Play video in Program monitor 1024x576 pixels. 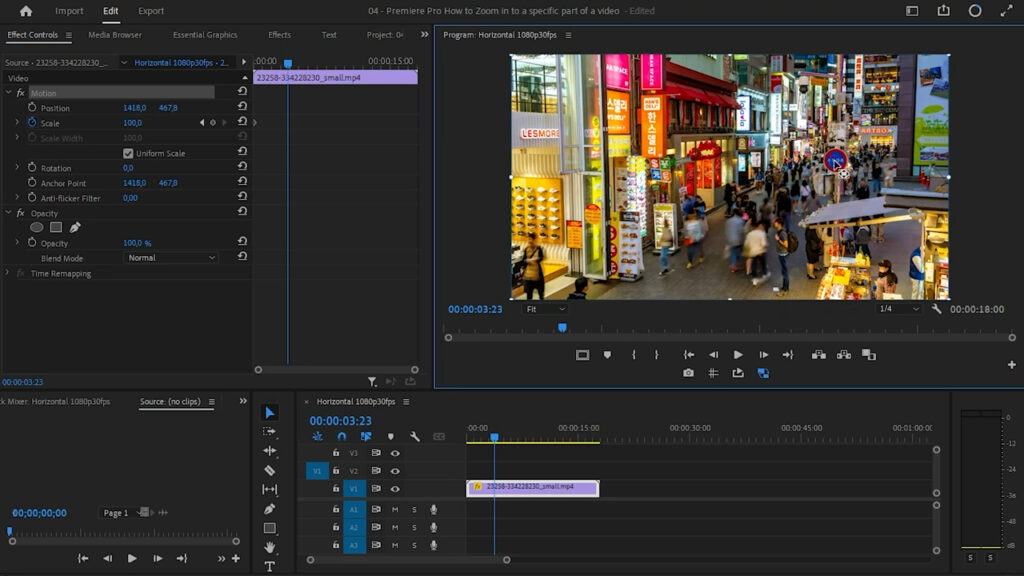click(738, 355)
